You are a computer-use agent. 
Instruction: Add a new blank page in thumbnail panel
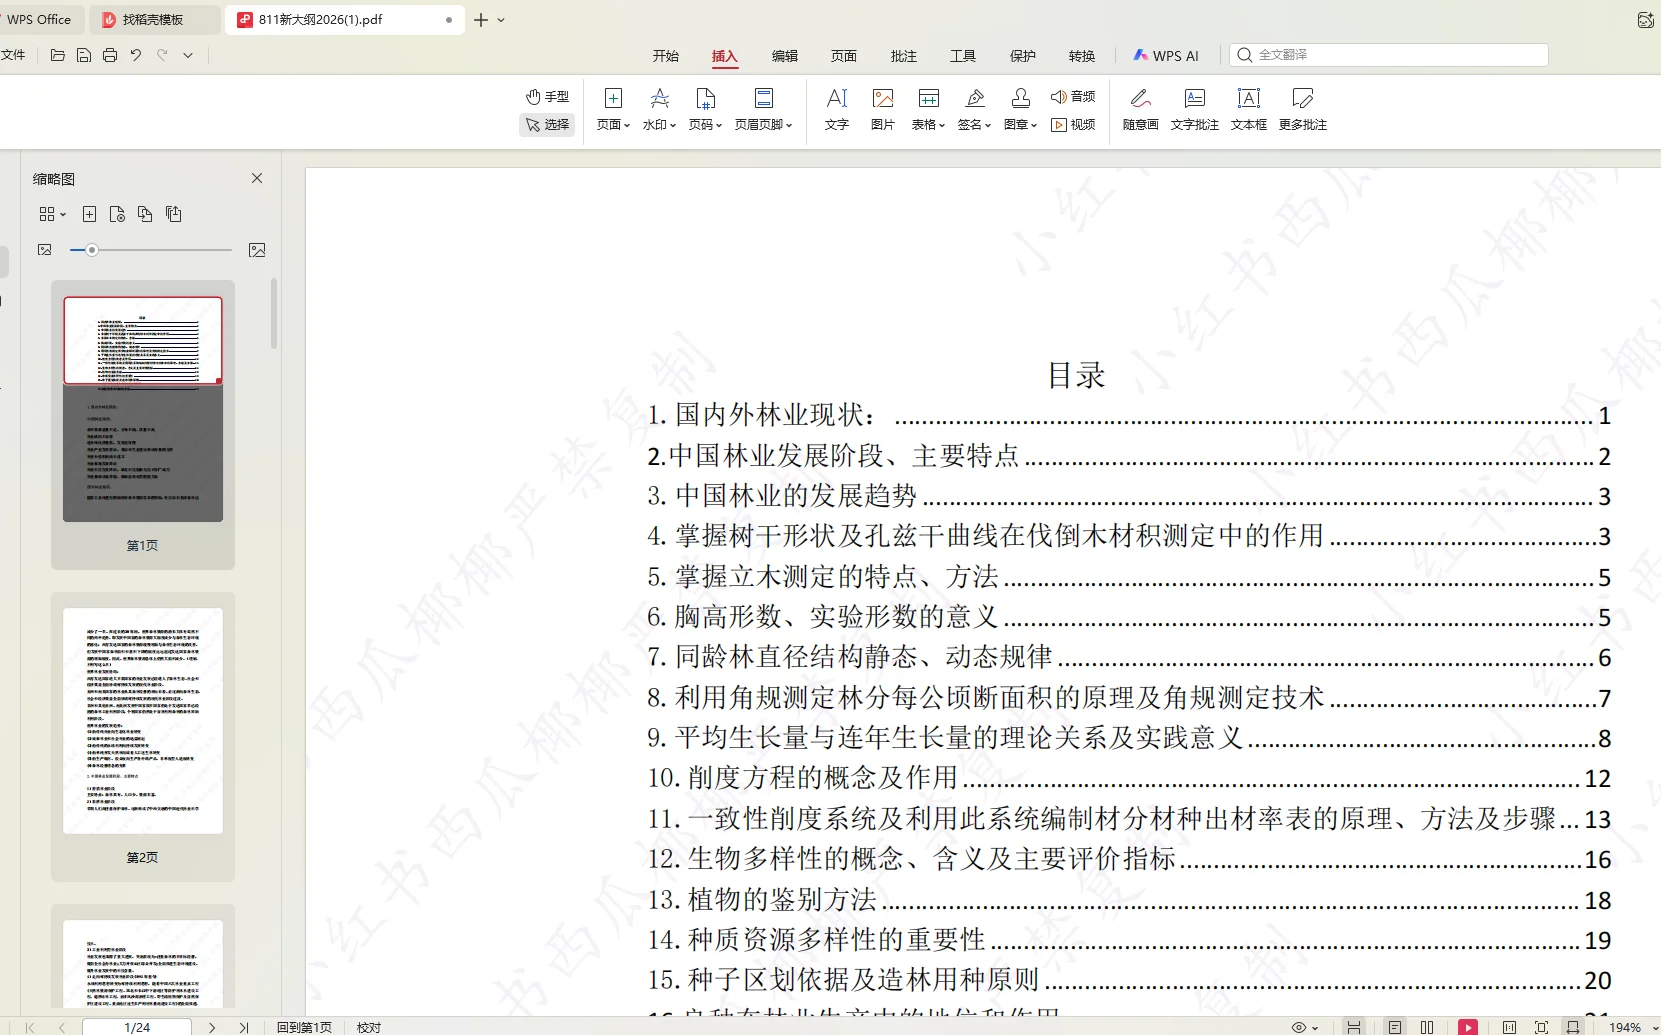(90, 213)
